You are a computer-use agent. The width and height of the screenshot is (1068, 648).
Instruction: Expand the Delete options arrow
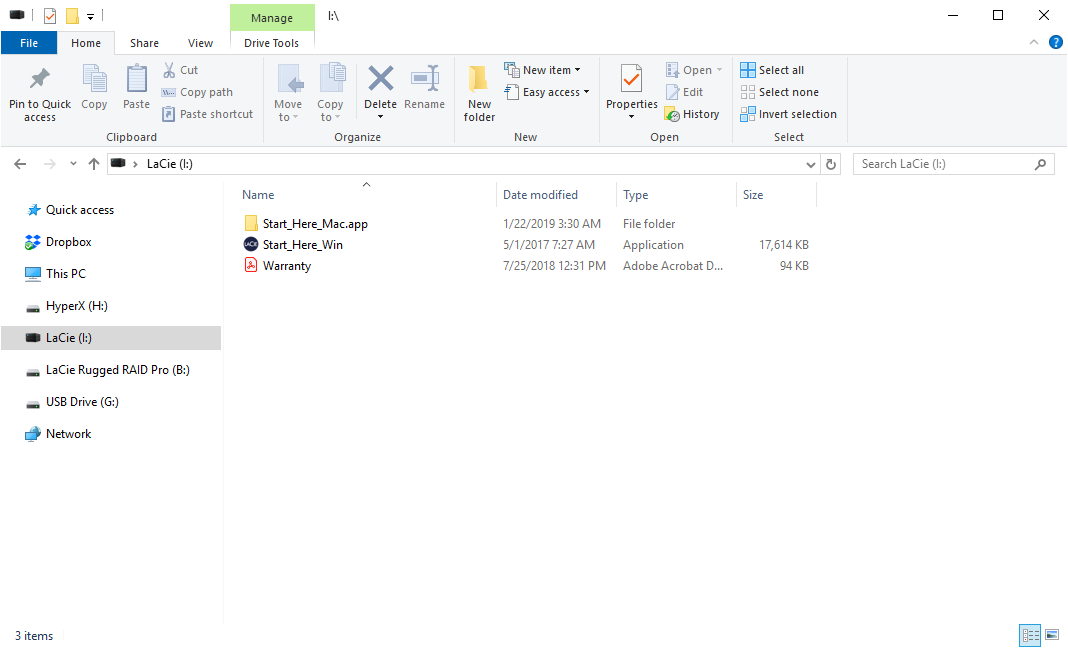point(380,117)
